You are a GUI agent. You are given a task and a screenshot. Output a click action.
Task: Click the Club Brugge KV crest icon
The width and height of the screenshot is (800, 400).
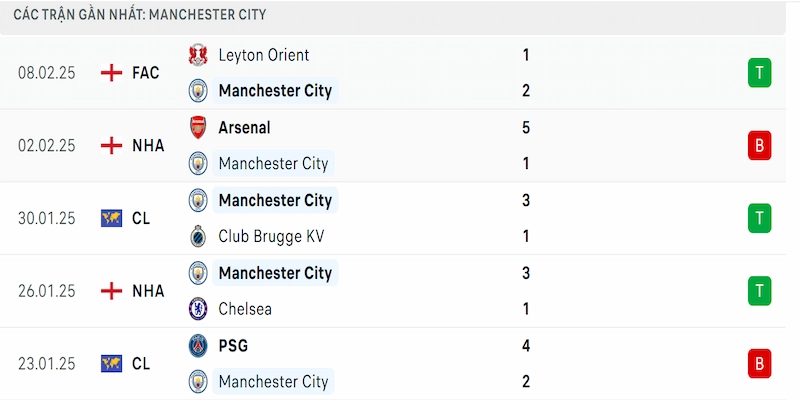198,236
